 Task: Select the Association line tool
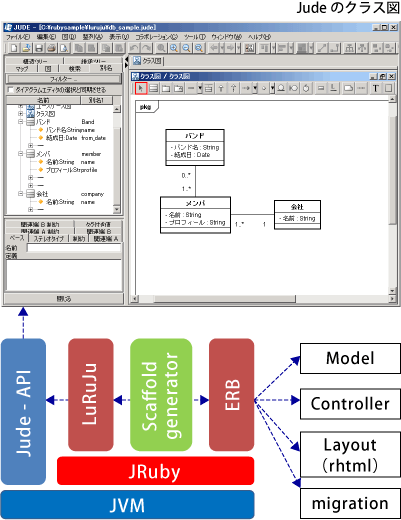tap(191, 88)
